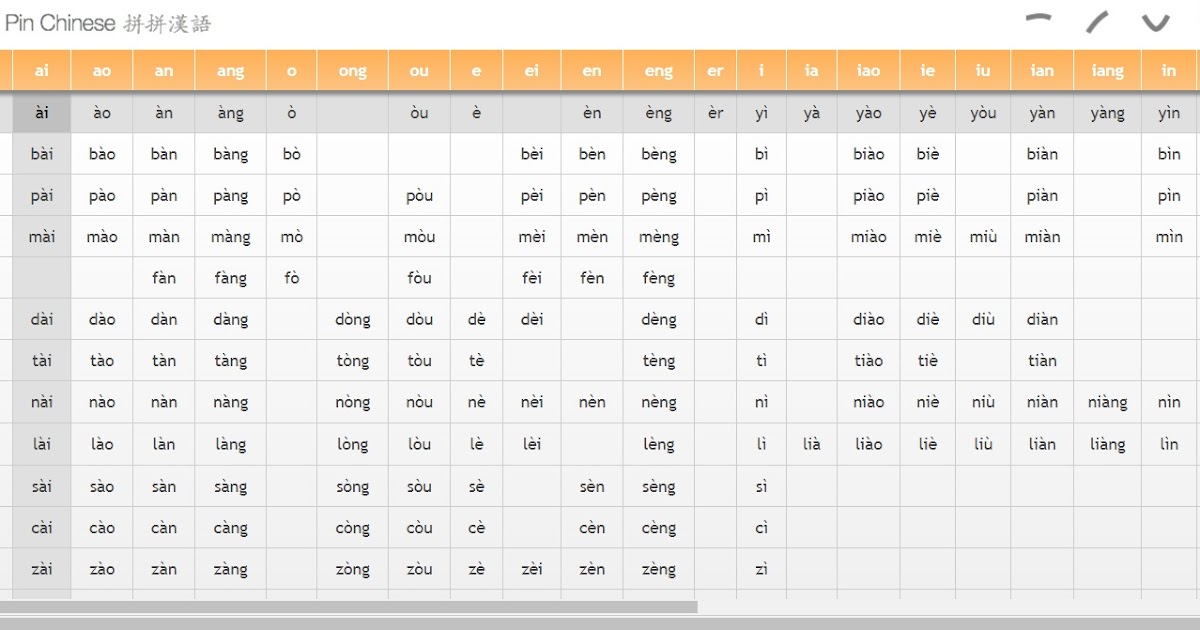Play the syllable 'bài'
The image size is (1200, 630).
tap(40, 153)
